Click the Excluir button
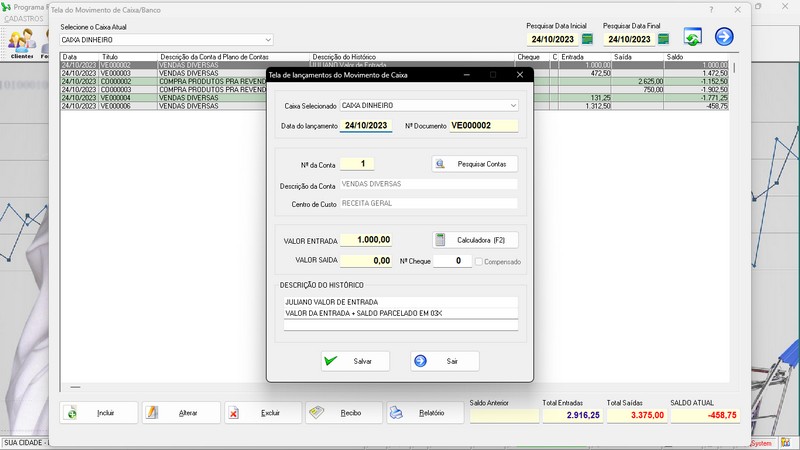The image size is (800, 450). pyautogui.click(x=263, y=413)
